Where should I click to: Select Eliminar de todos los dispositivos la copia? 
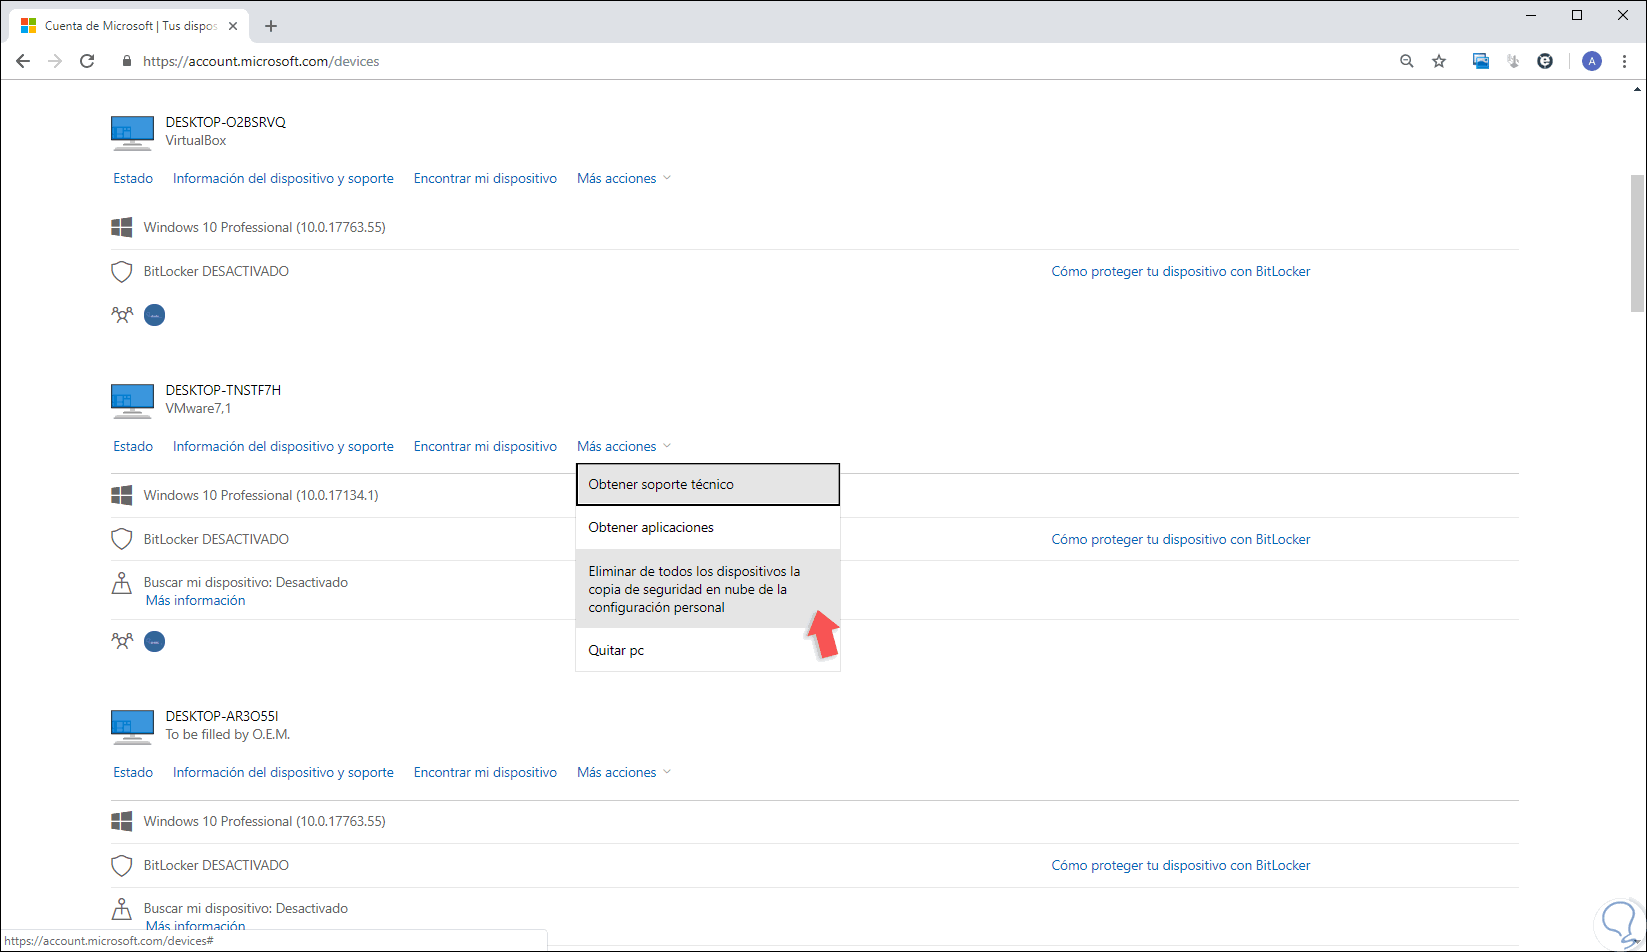pyautogui.click(x=708, y=589)
